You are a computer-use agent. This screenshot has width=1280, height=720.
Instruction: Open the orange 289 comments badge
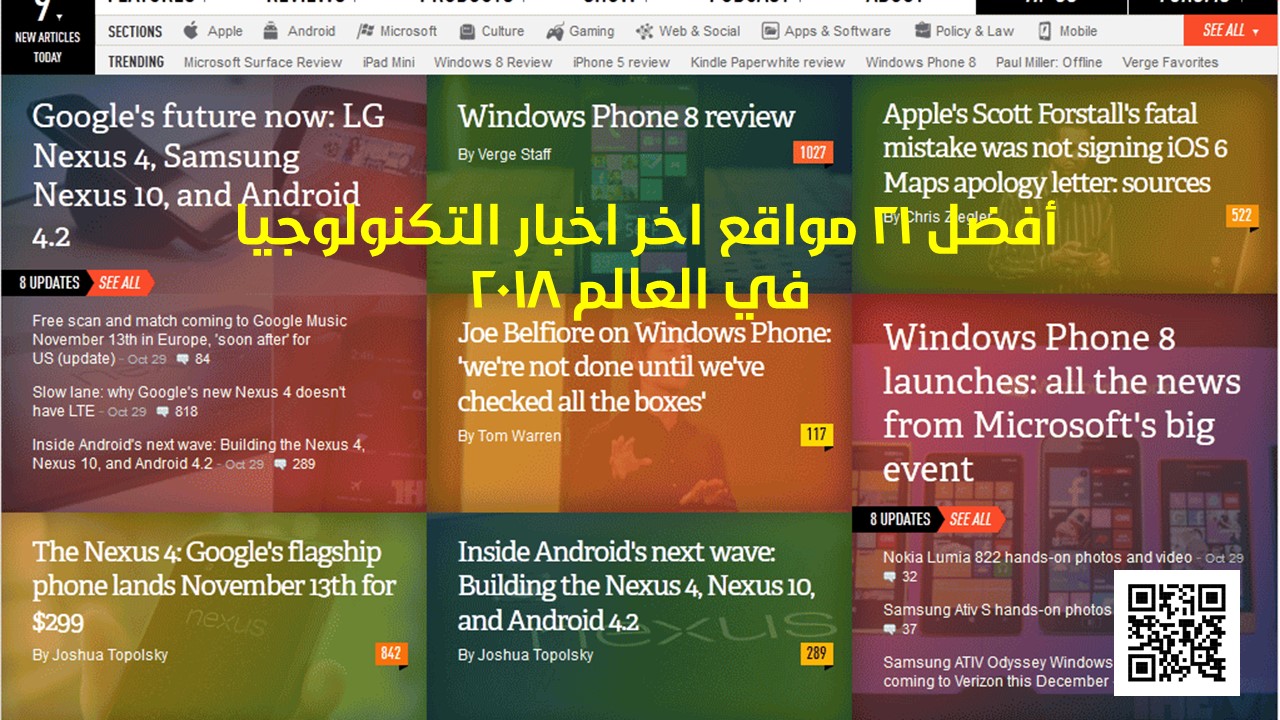pyautogui.click(x=816, y=654)
